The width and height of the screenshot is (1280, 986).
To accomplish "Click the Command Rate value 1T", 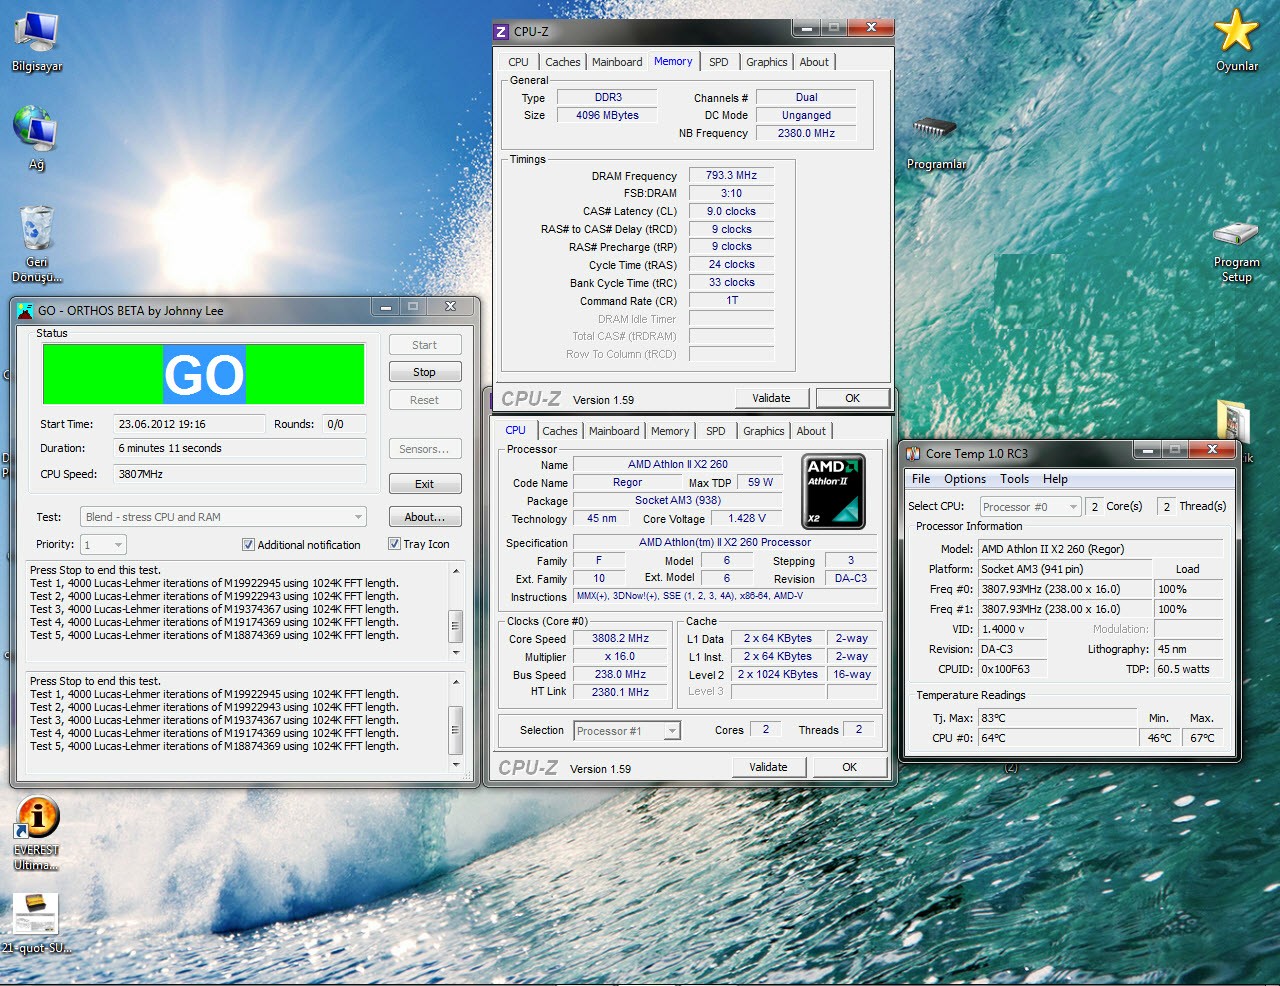I will coord(731,300).
